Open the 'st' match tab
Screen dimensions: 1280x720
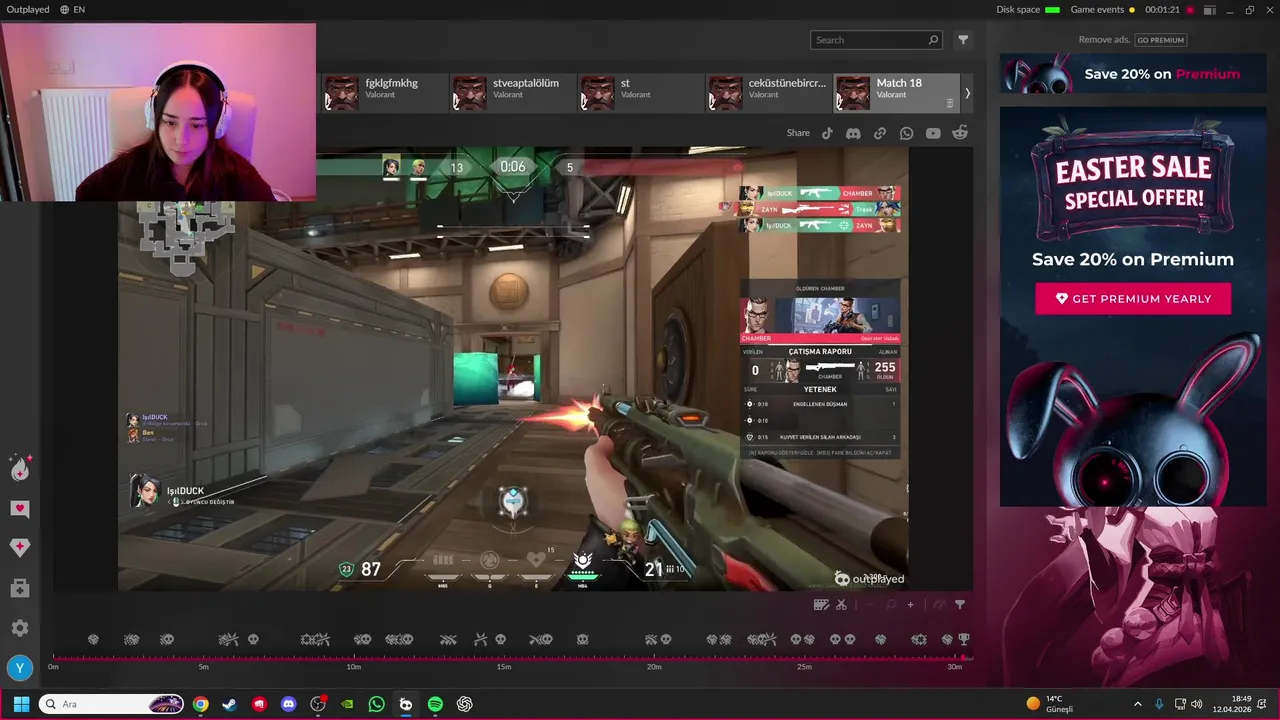[x=641, y=92]
